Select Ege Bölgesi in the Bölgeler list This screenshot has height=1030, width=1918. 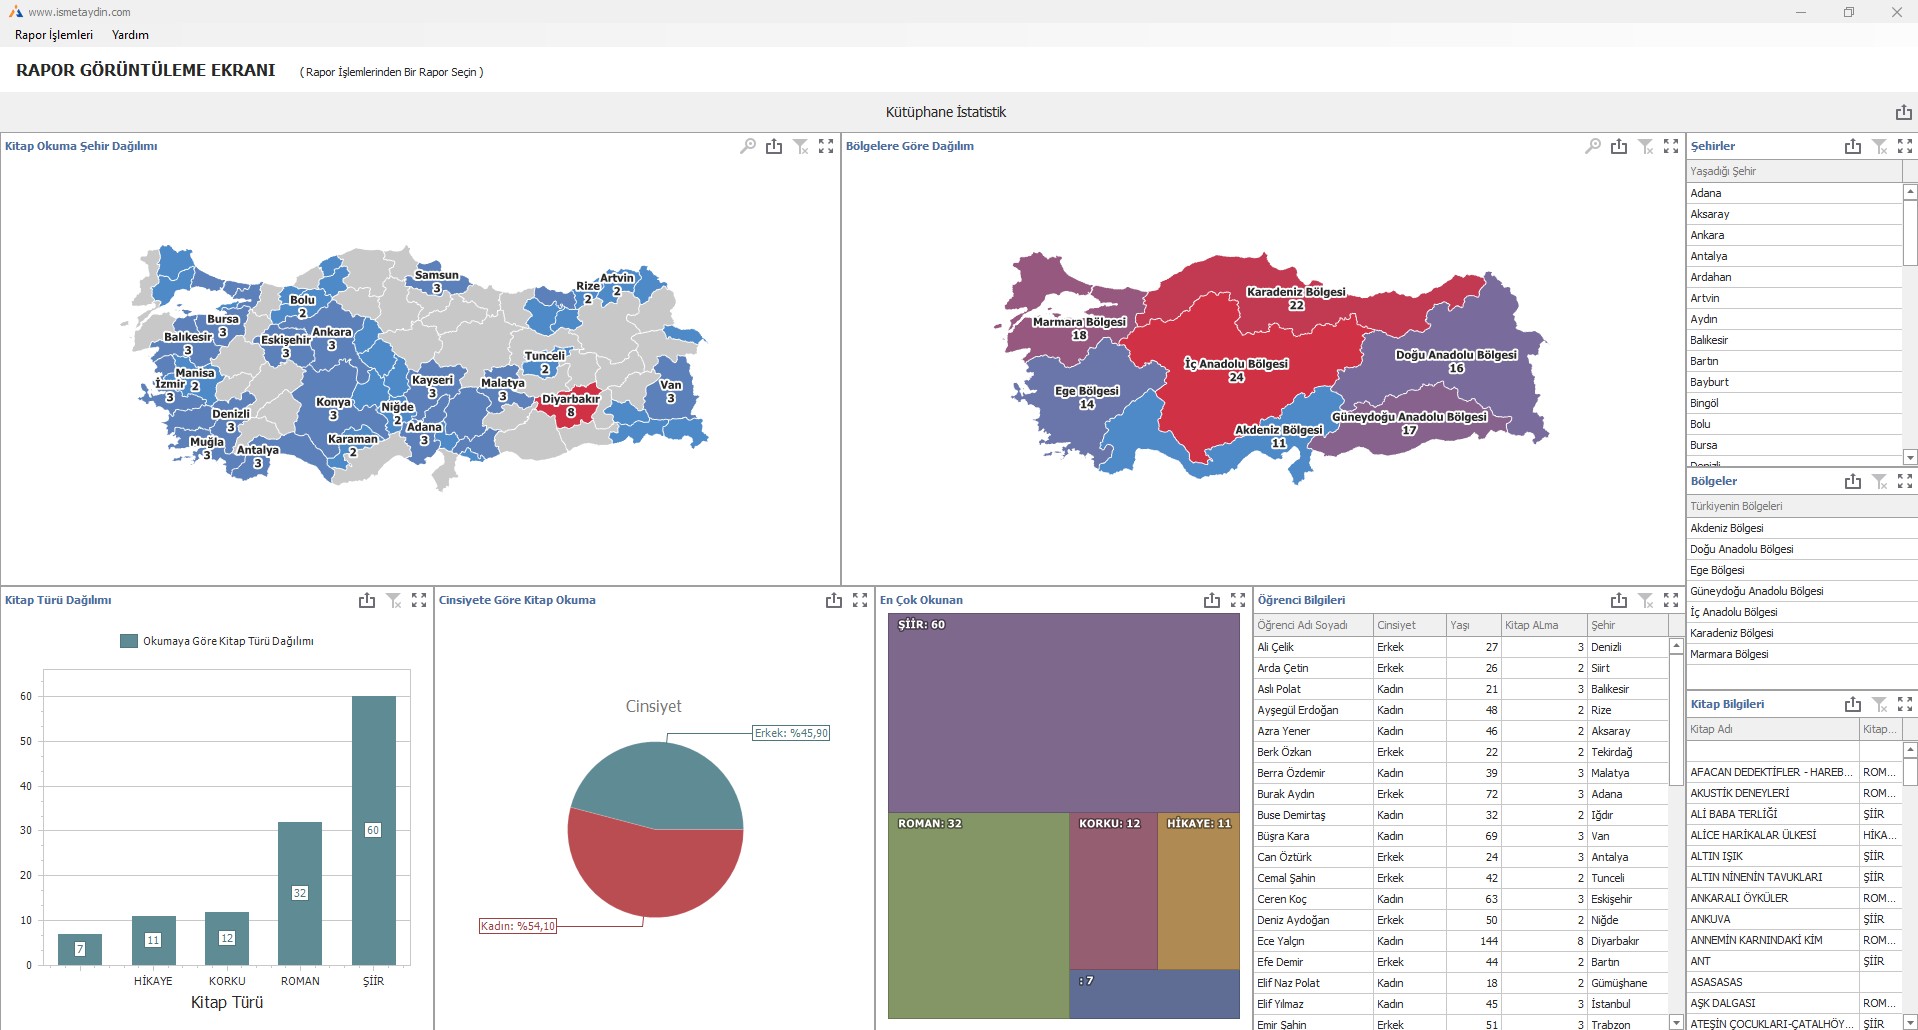pyautogui.click(x=1717, y=571)
